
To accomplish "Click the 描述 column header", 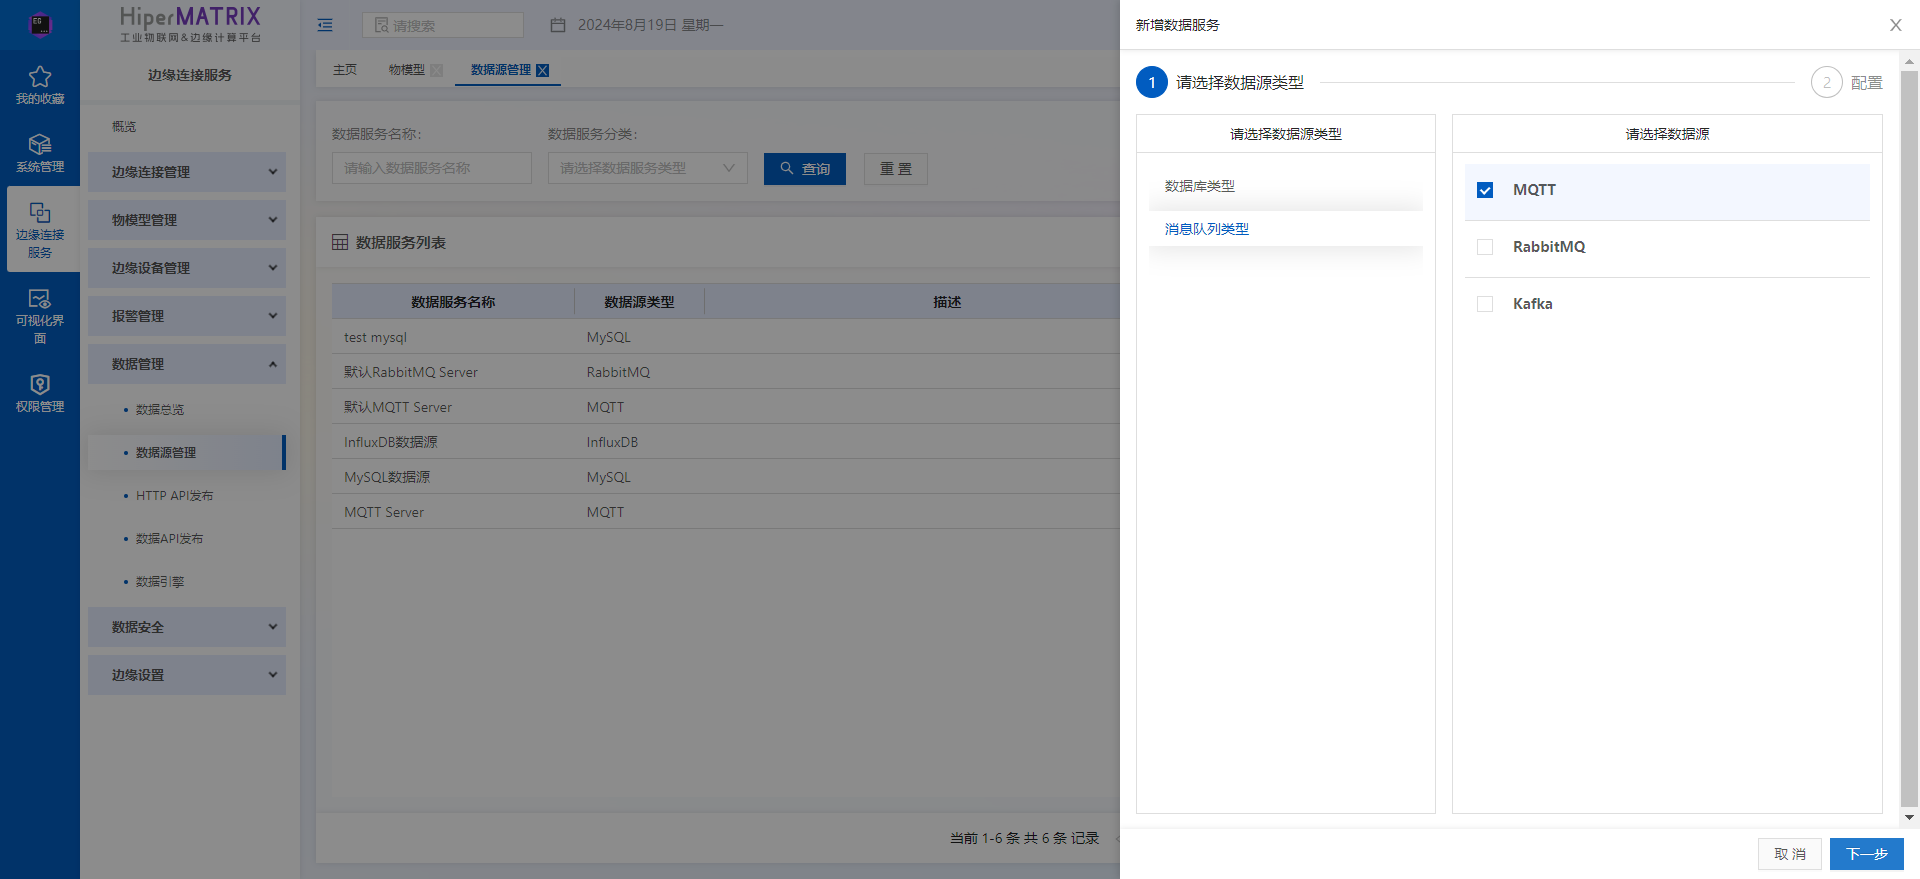I will tap(947, 302).
